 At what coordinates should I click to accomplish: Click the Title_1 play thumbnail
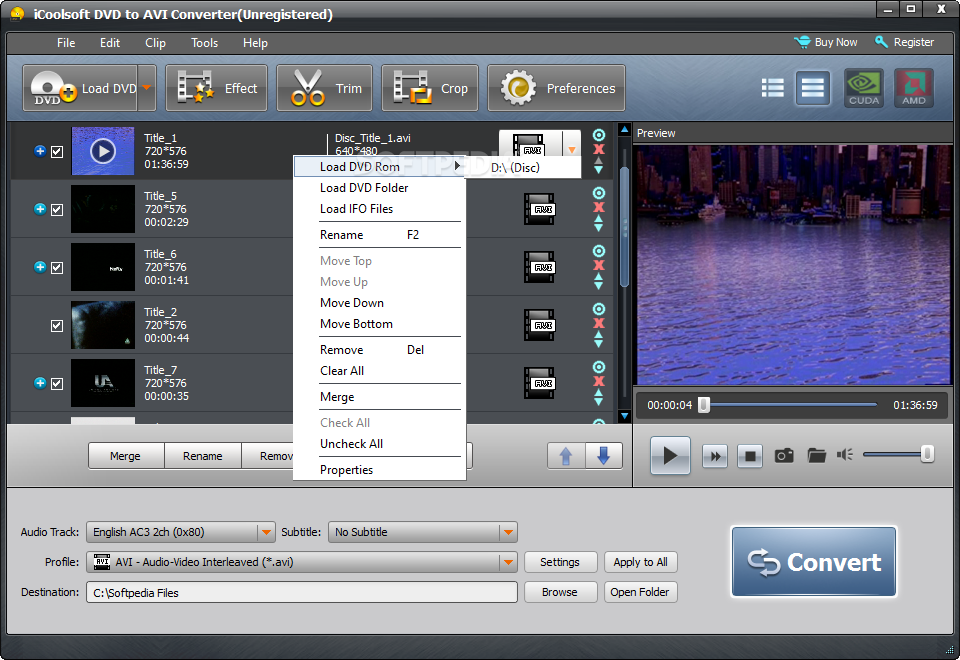pyautogui.click(x=103, y=151)
